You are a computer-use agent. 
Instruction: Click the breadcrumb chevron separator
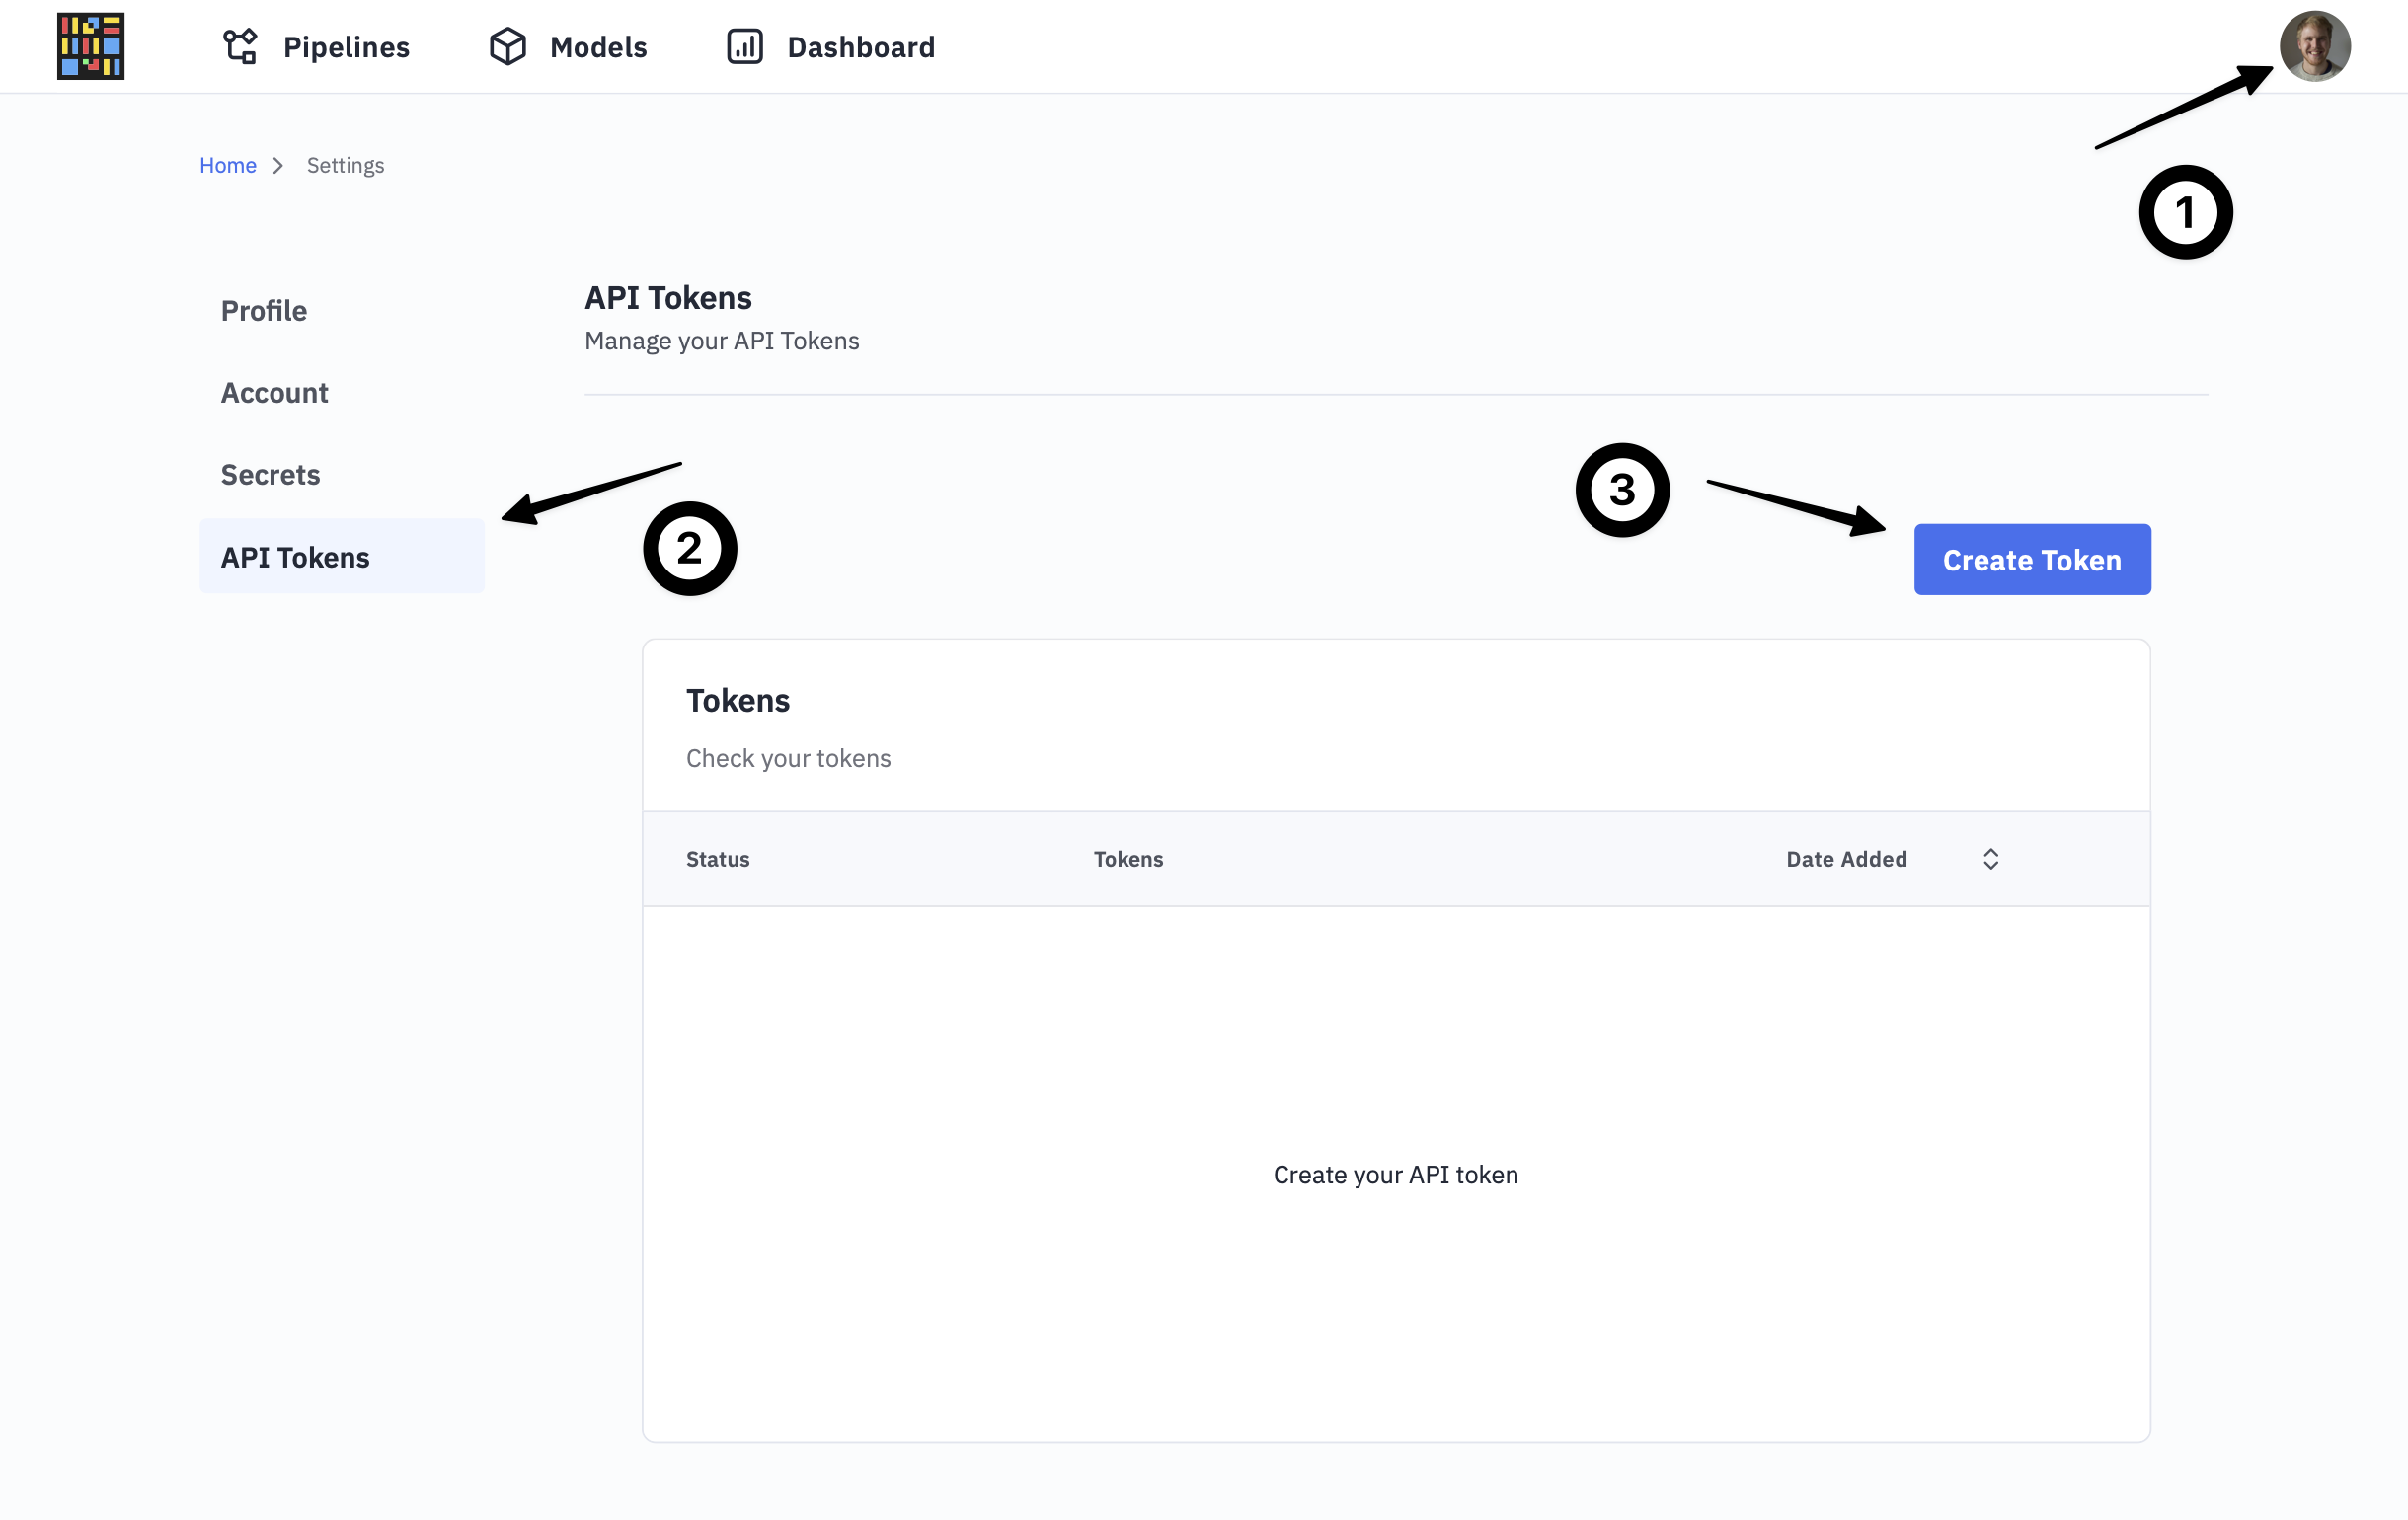pyautogui.click(x=278, y=165)
